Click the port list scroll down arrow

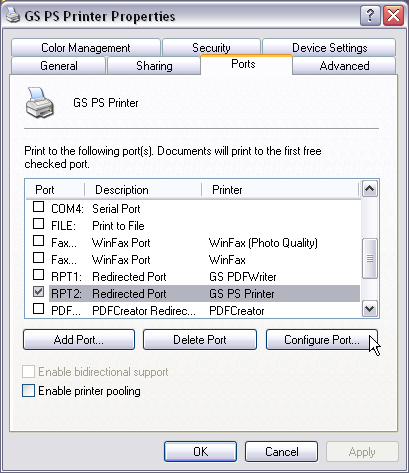(370, 309)
